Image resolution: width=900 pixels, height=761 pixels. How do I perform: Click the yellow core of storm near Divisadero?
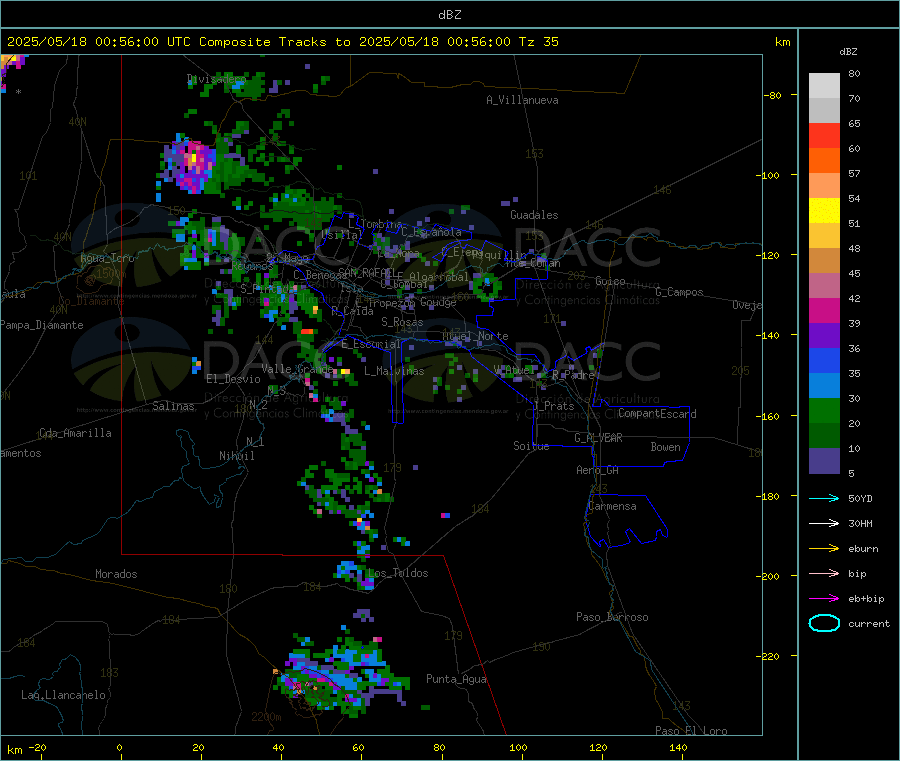193,157
